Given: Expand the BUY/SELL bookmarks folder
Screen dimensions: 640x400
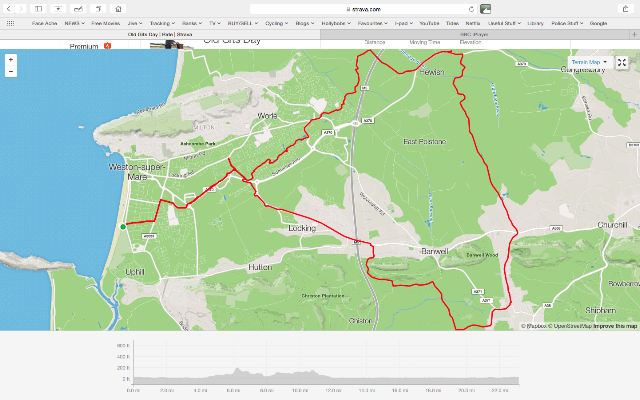Looking at the screenshot, I should coord(243,23).
